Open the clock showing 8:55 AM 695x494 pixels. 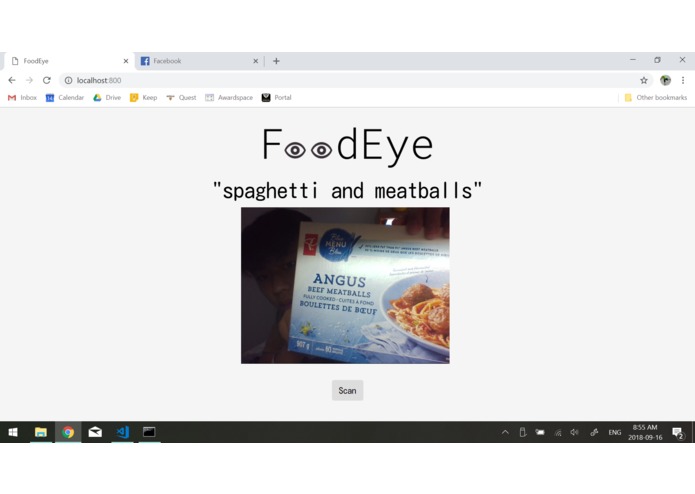pos(645,432)
